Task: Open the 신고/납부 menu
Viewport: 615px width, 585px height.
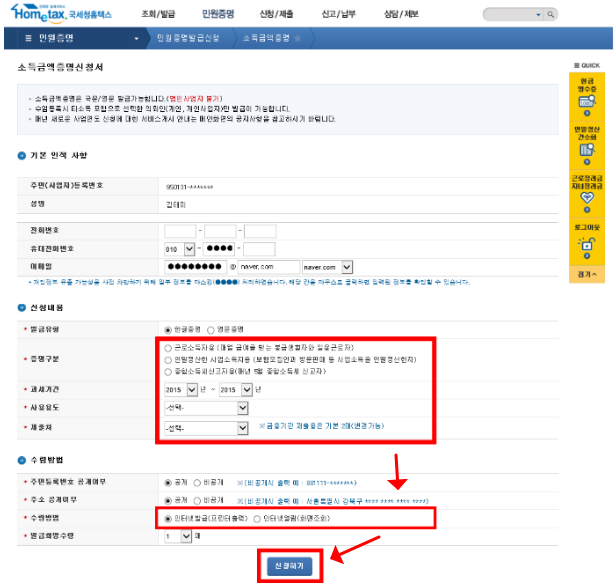Action: [x=338, y=14]
